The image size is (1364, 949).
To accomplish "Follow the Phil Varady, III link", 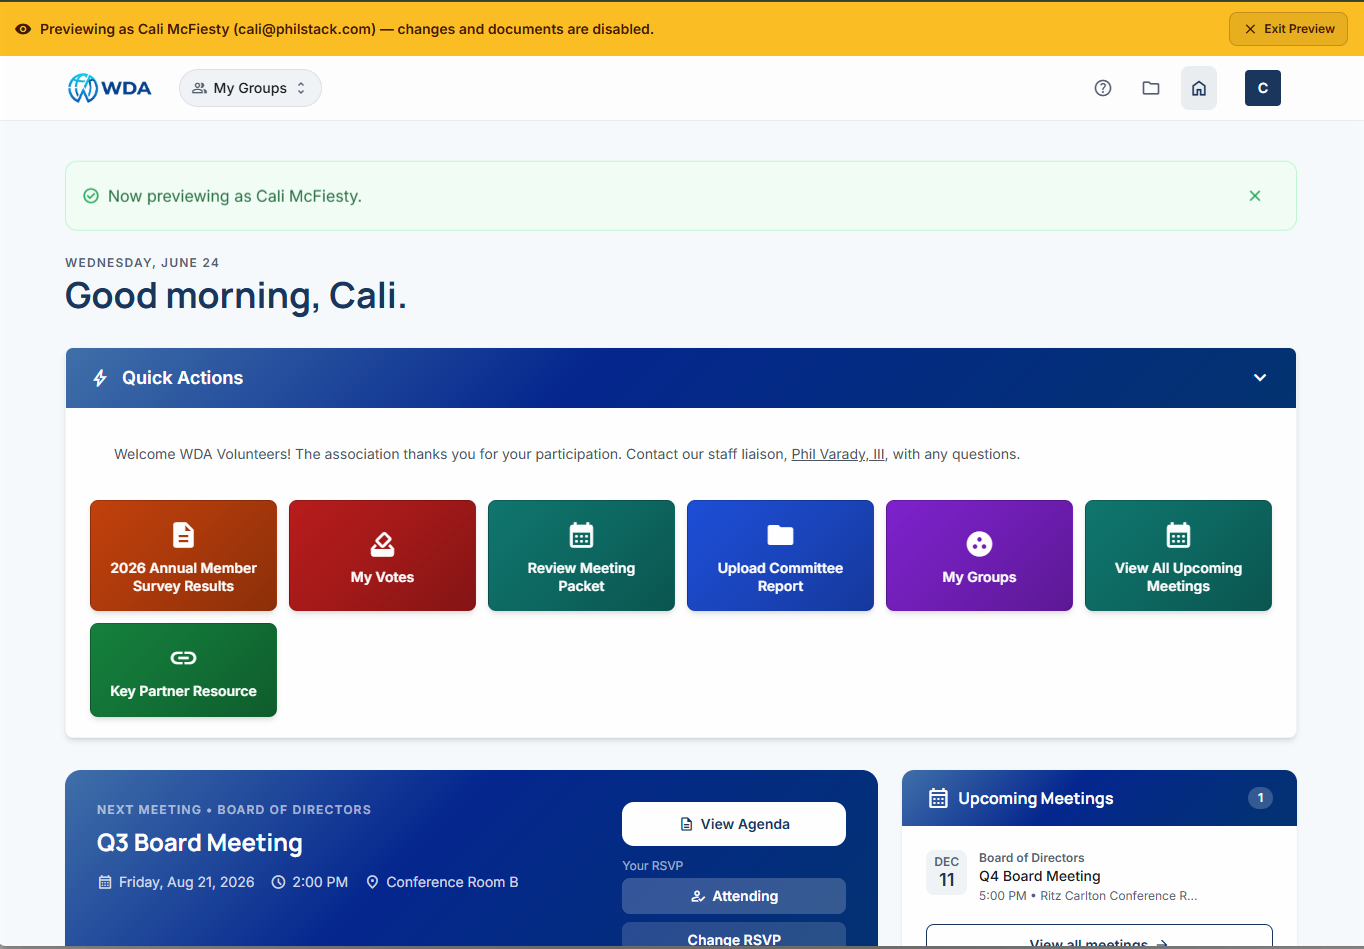I will 838,454.
